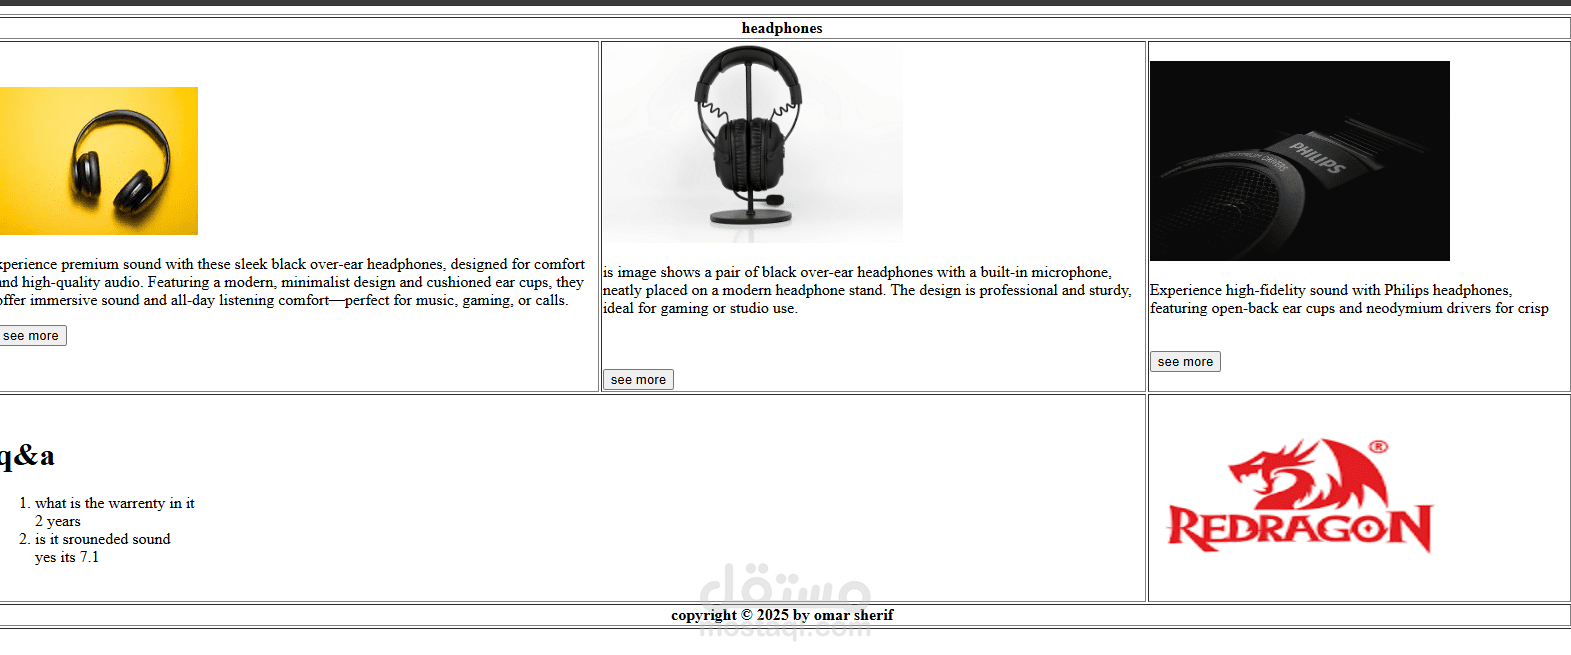Image resolution: width=1571 pixels, height=655 pixels.
Task: Click the "headphones" page heading
Action: click(x=782, y=28)
